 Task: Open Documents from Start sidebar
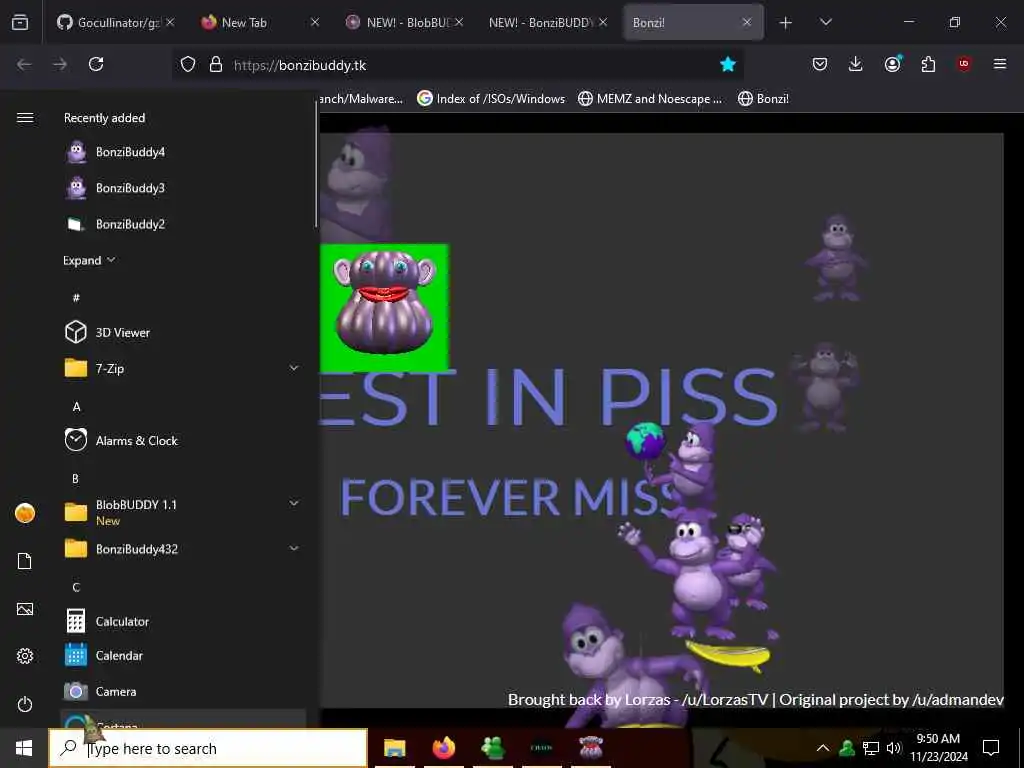(25, 561)
